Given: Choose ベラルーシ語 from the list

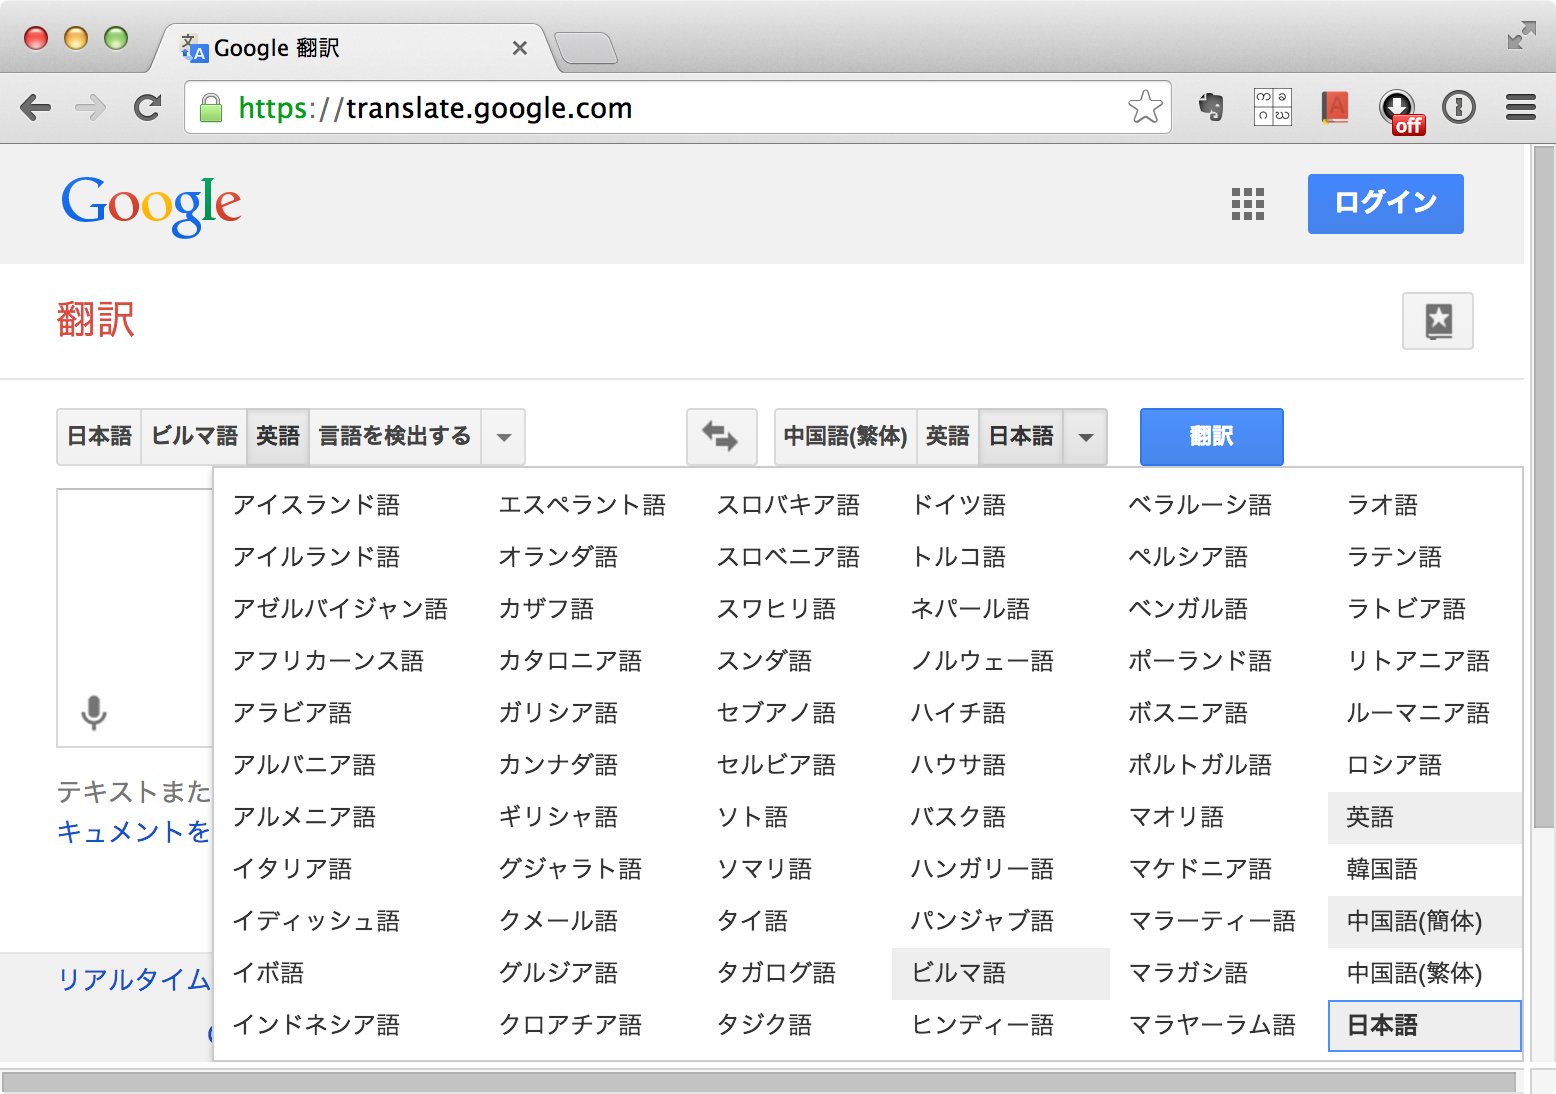Looking at the screenshot, I should click(1200, 505).
